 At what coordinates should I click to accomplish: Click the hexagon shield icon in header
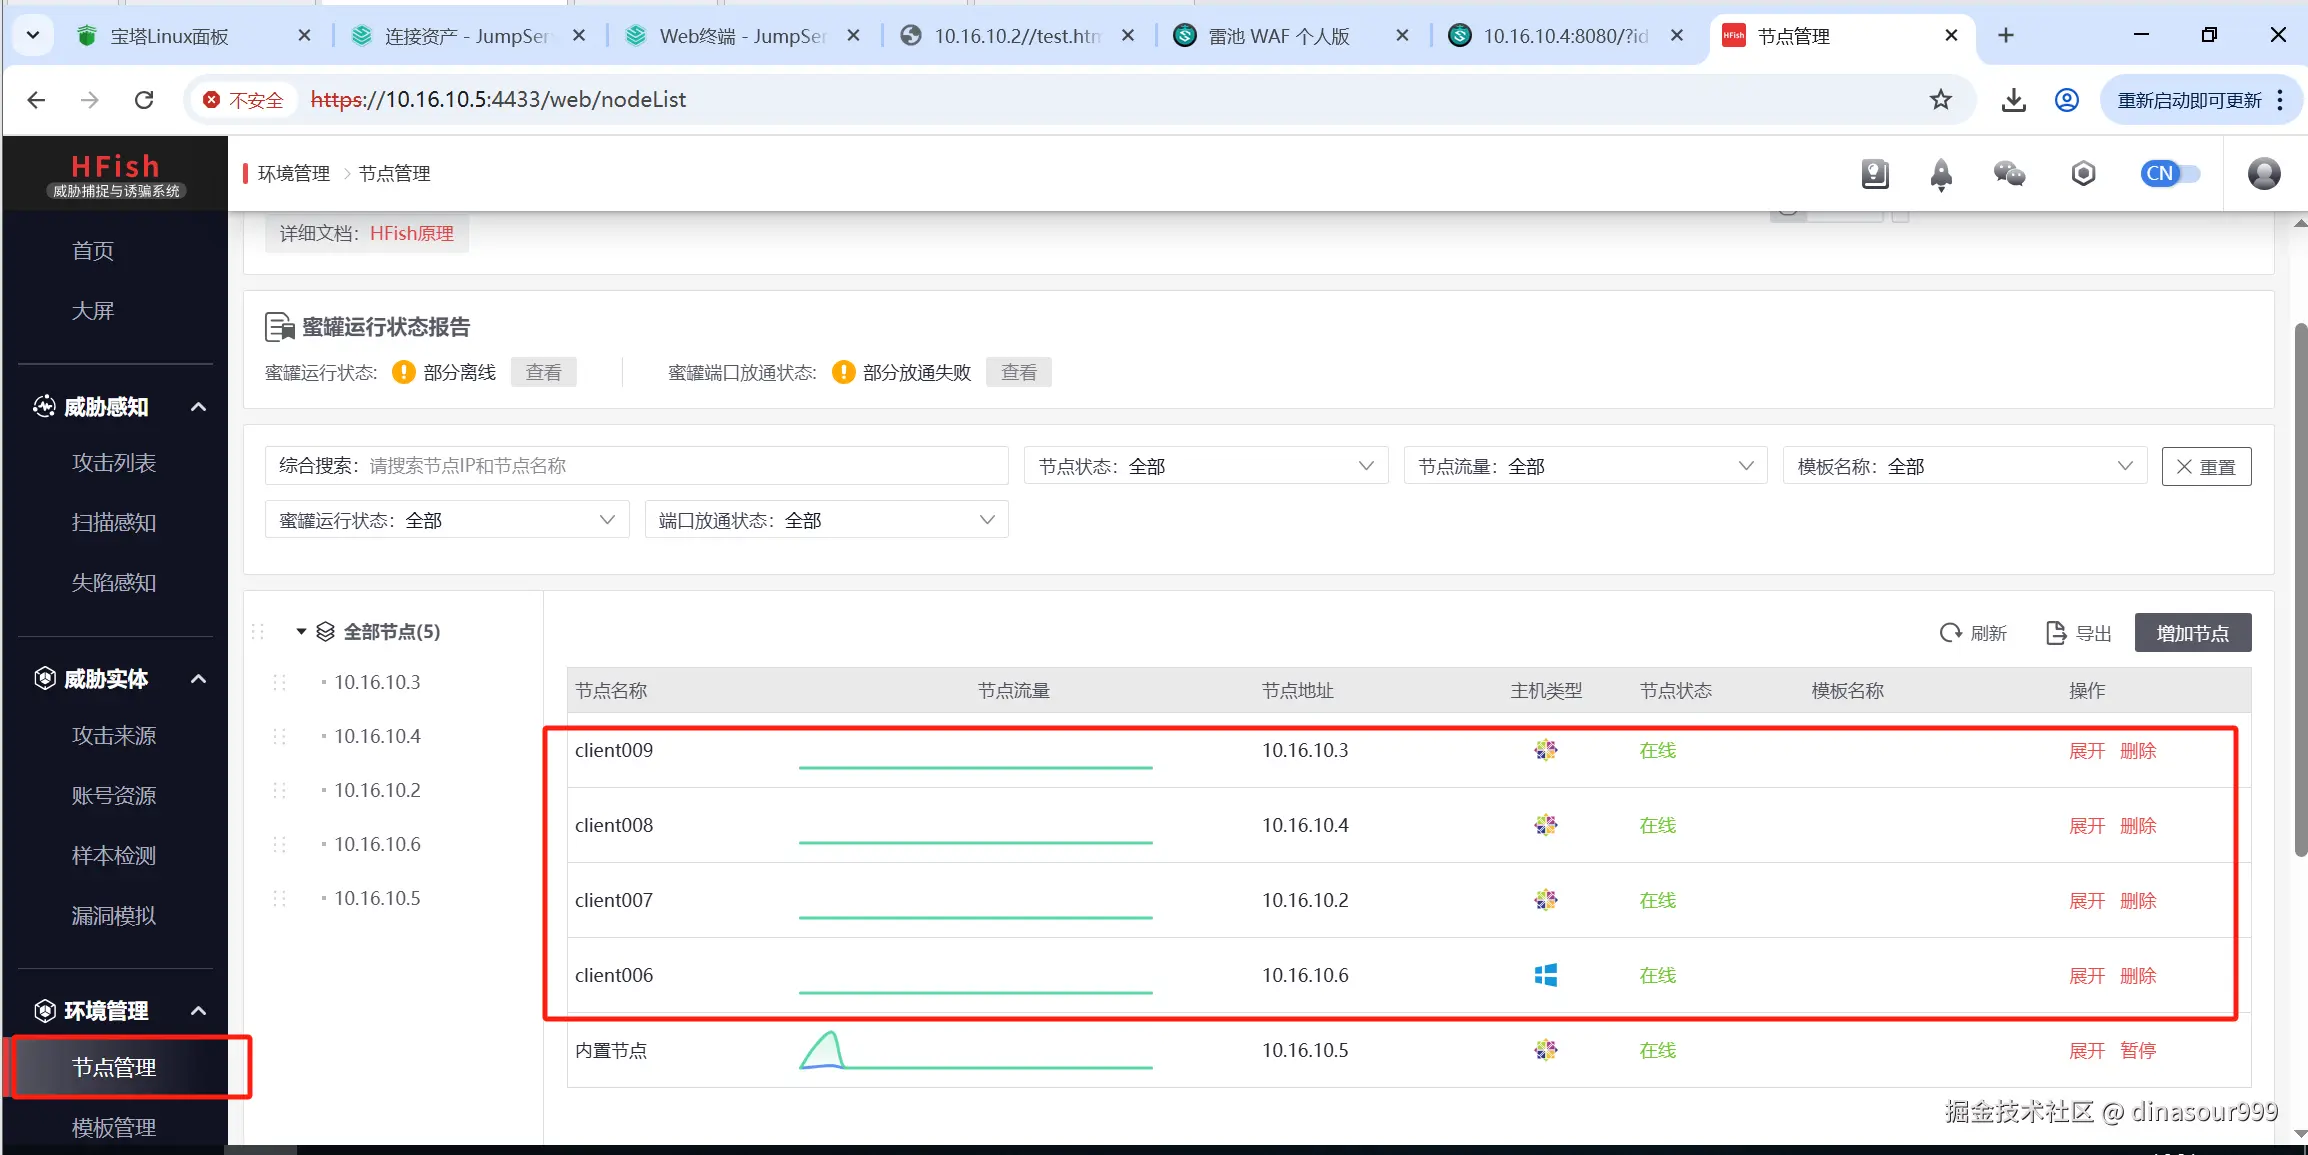(2083, 174)
